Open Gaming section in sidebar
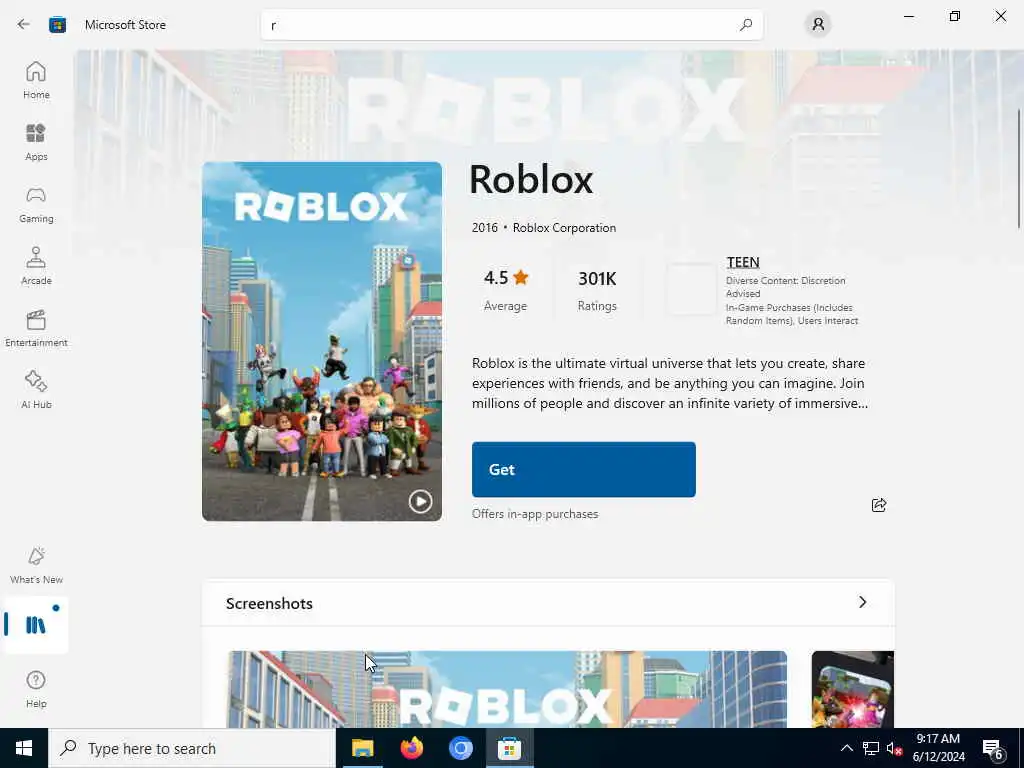 tap(36, 204)
